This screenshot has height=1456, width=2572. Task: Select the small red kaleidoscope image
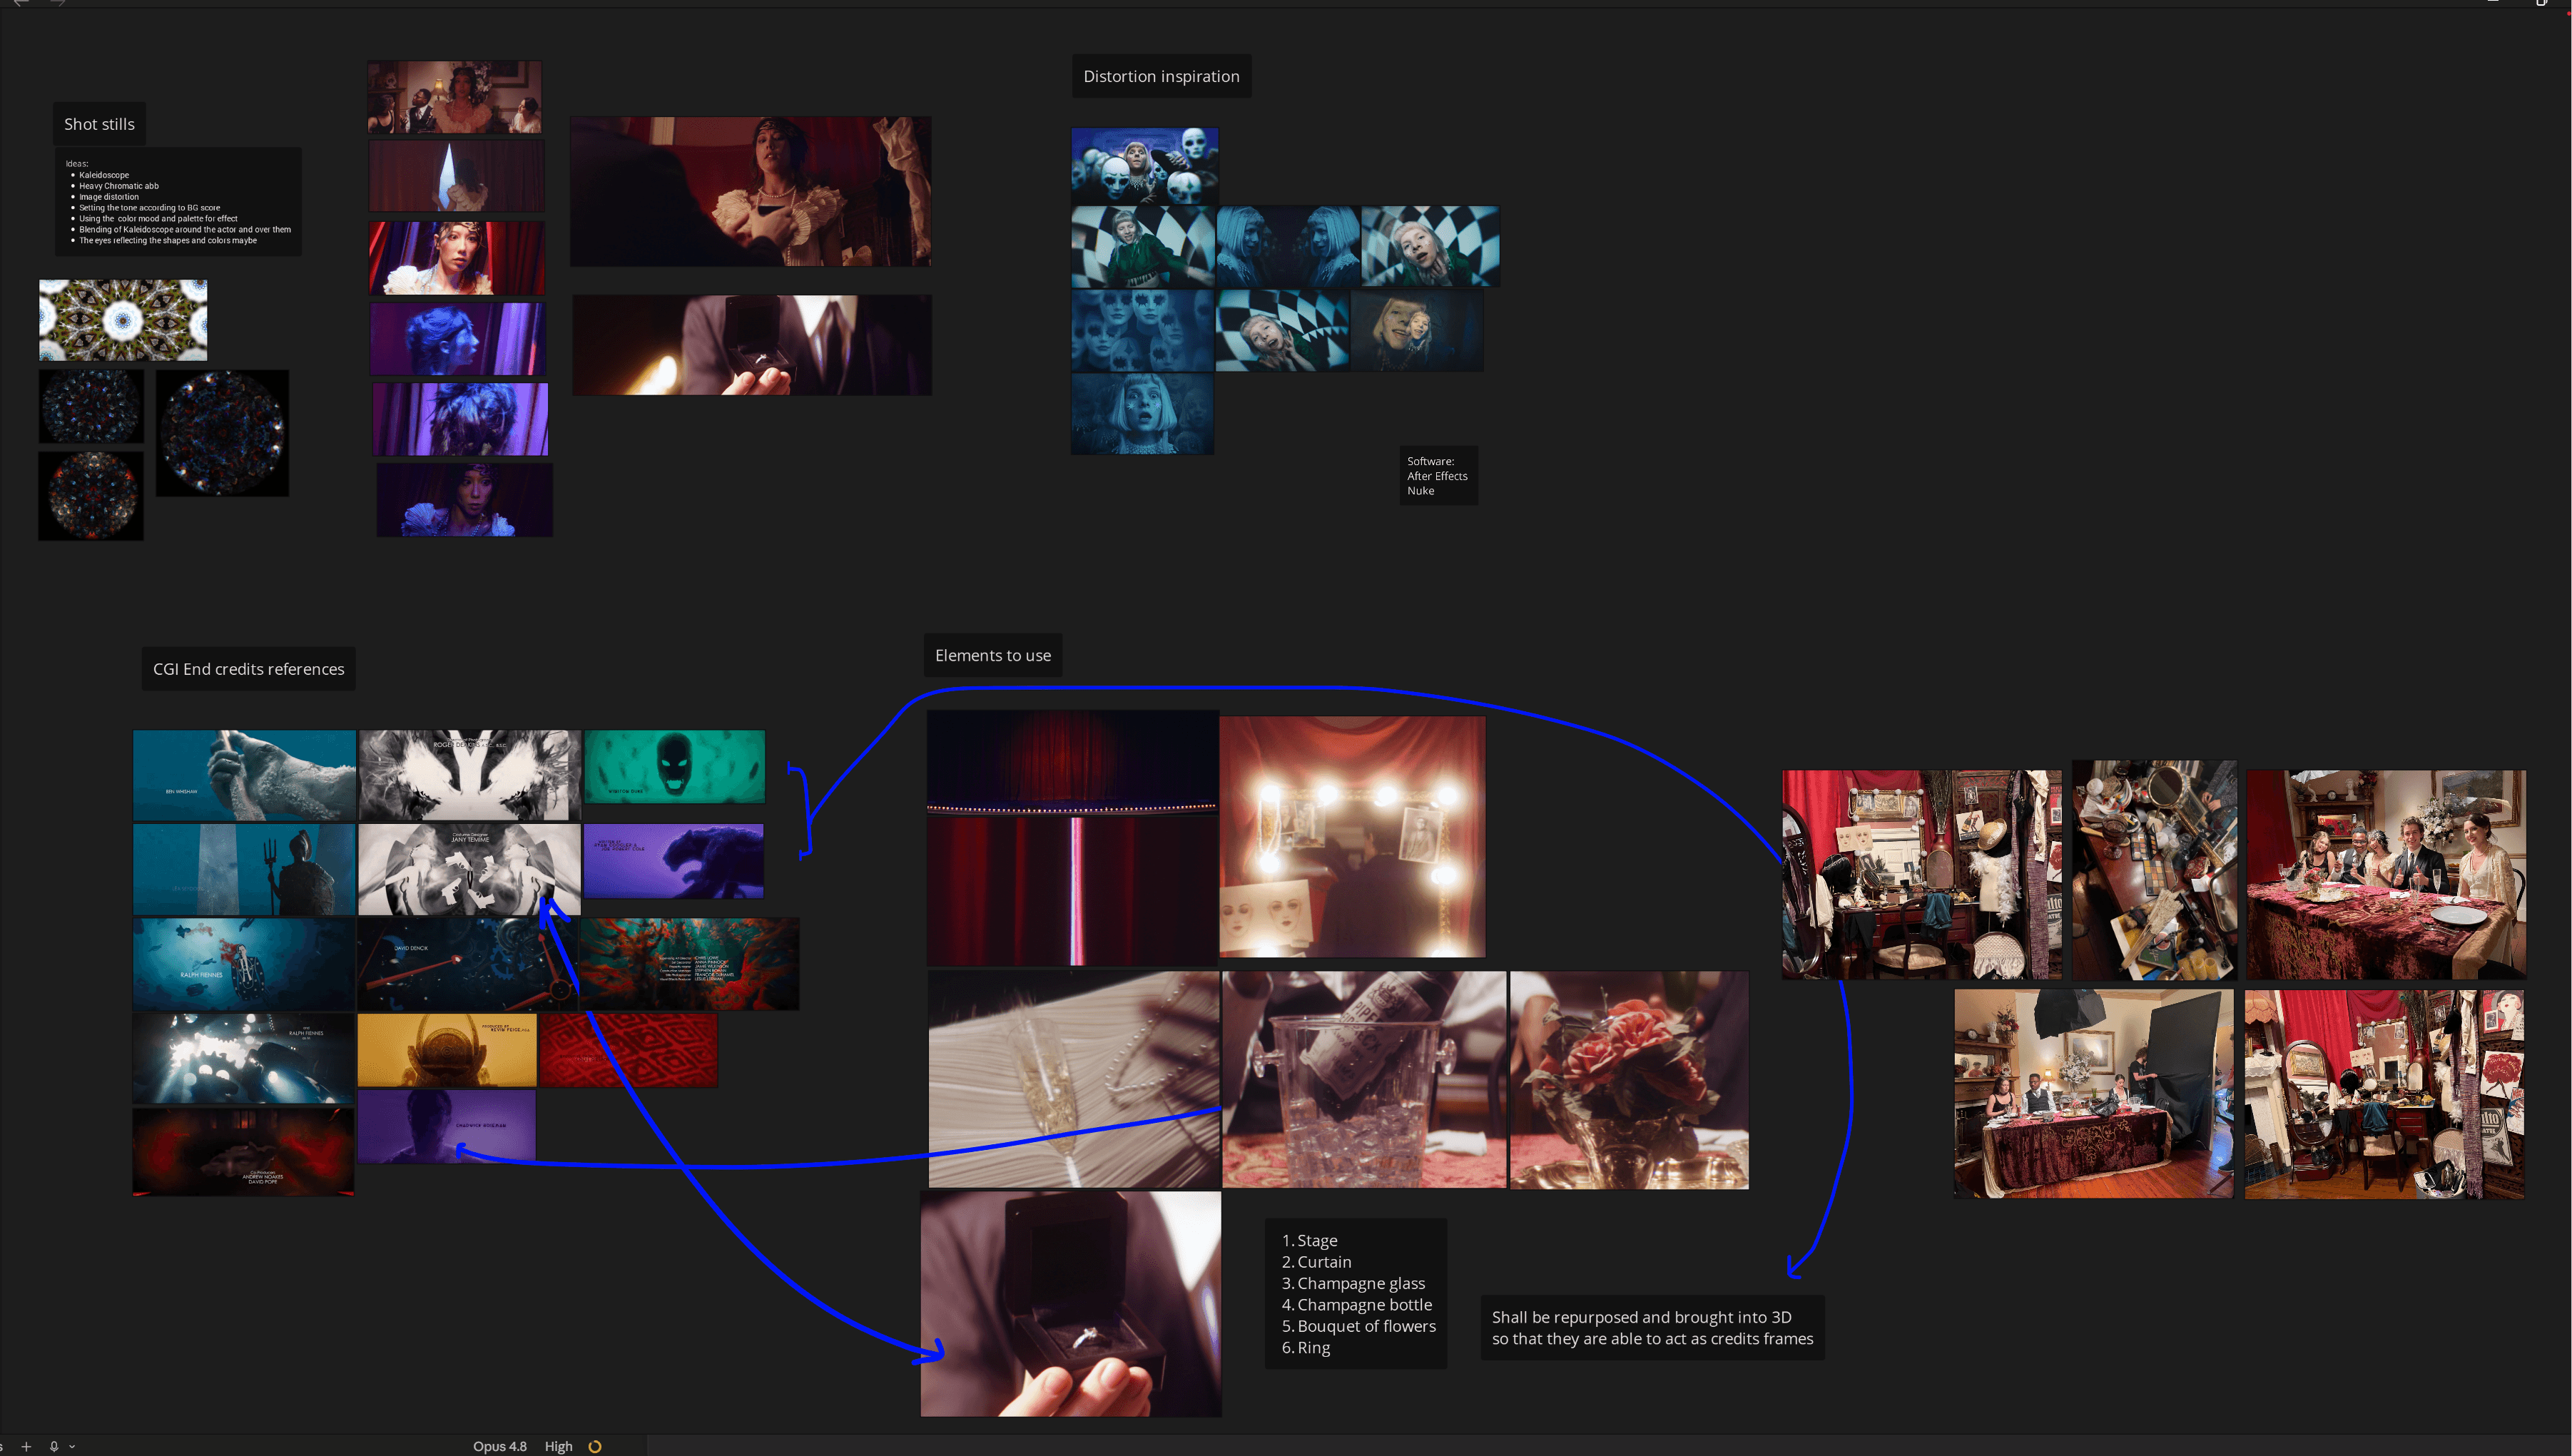tap(91, 496)
